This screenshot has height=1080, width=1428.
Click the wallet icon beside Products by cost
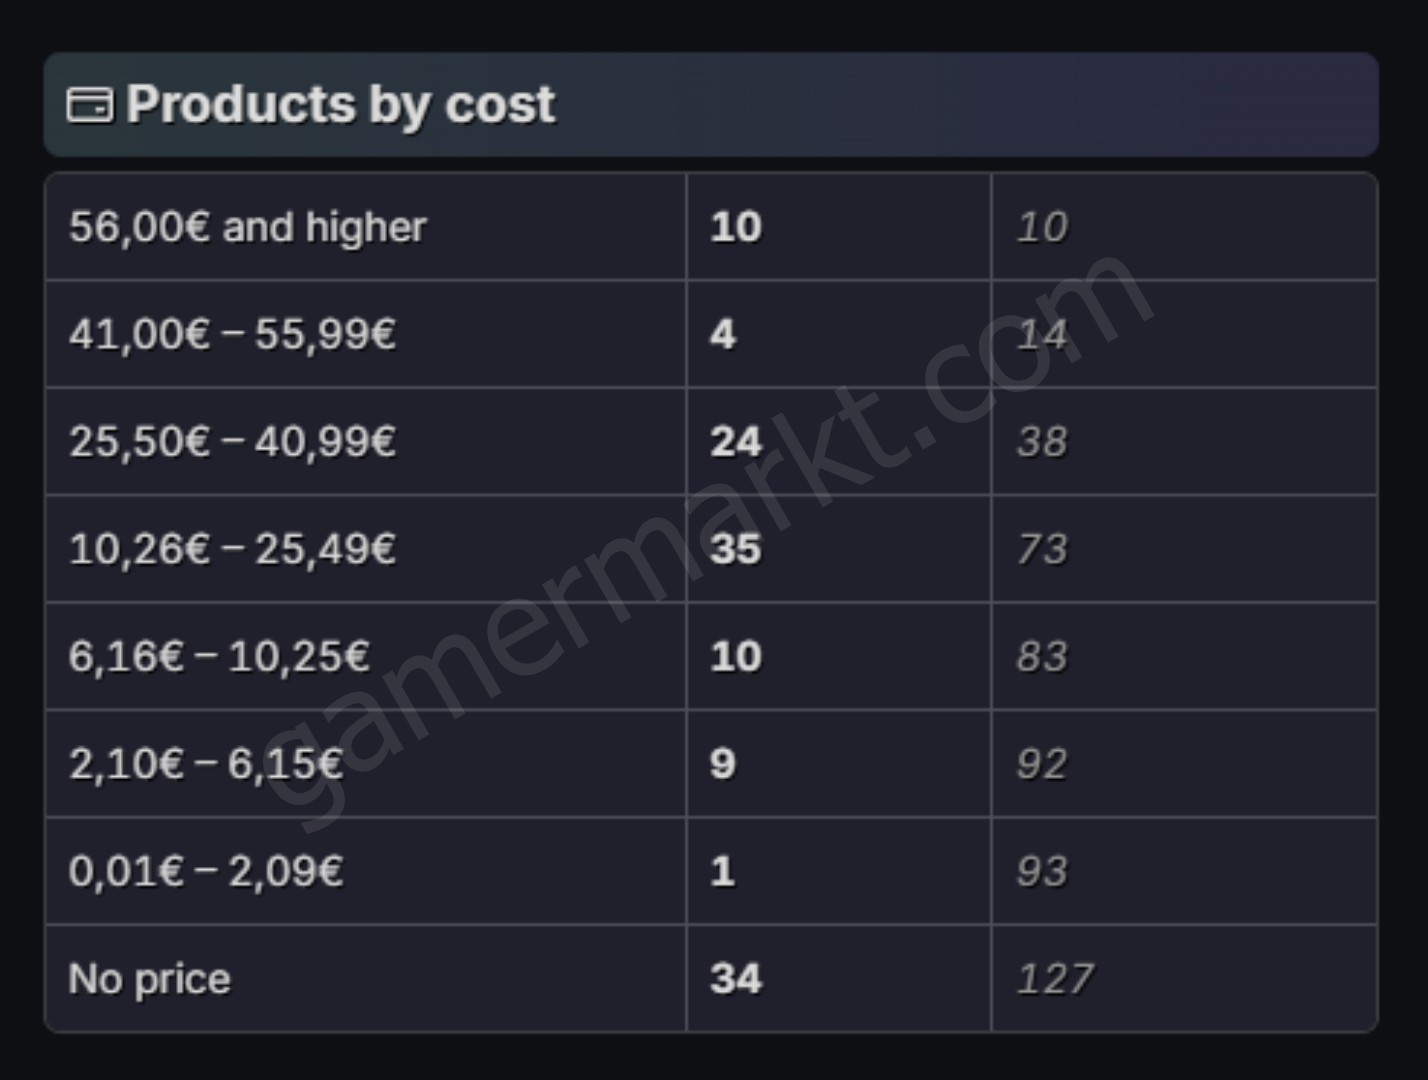[89, 104]
